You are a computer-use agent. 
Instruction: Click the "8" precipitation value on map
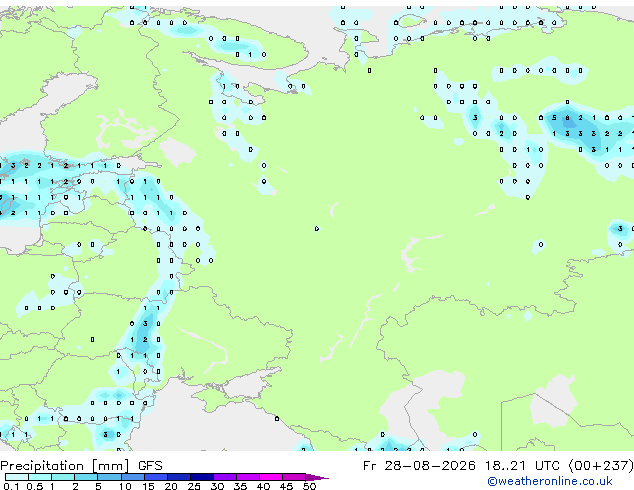(x=567, y=118)
